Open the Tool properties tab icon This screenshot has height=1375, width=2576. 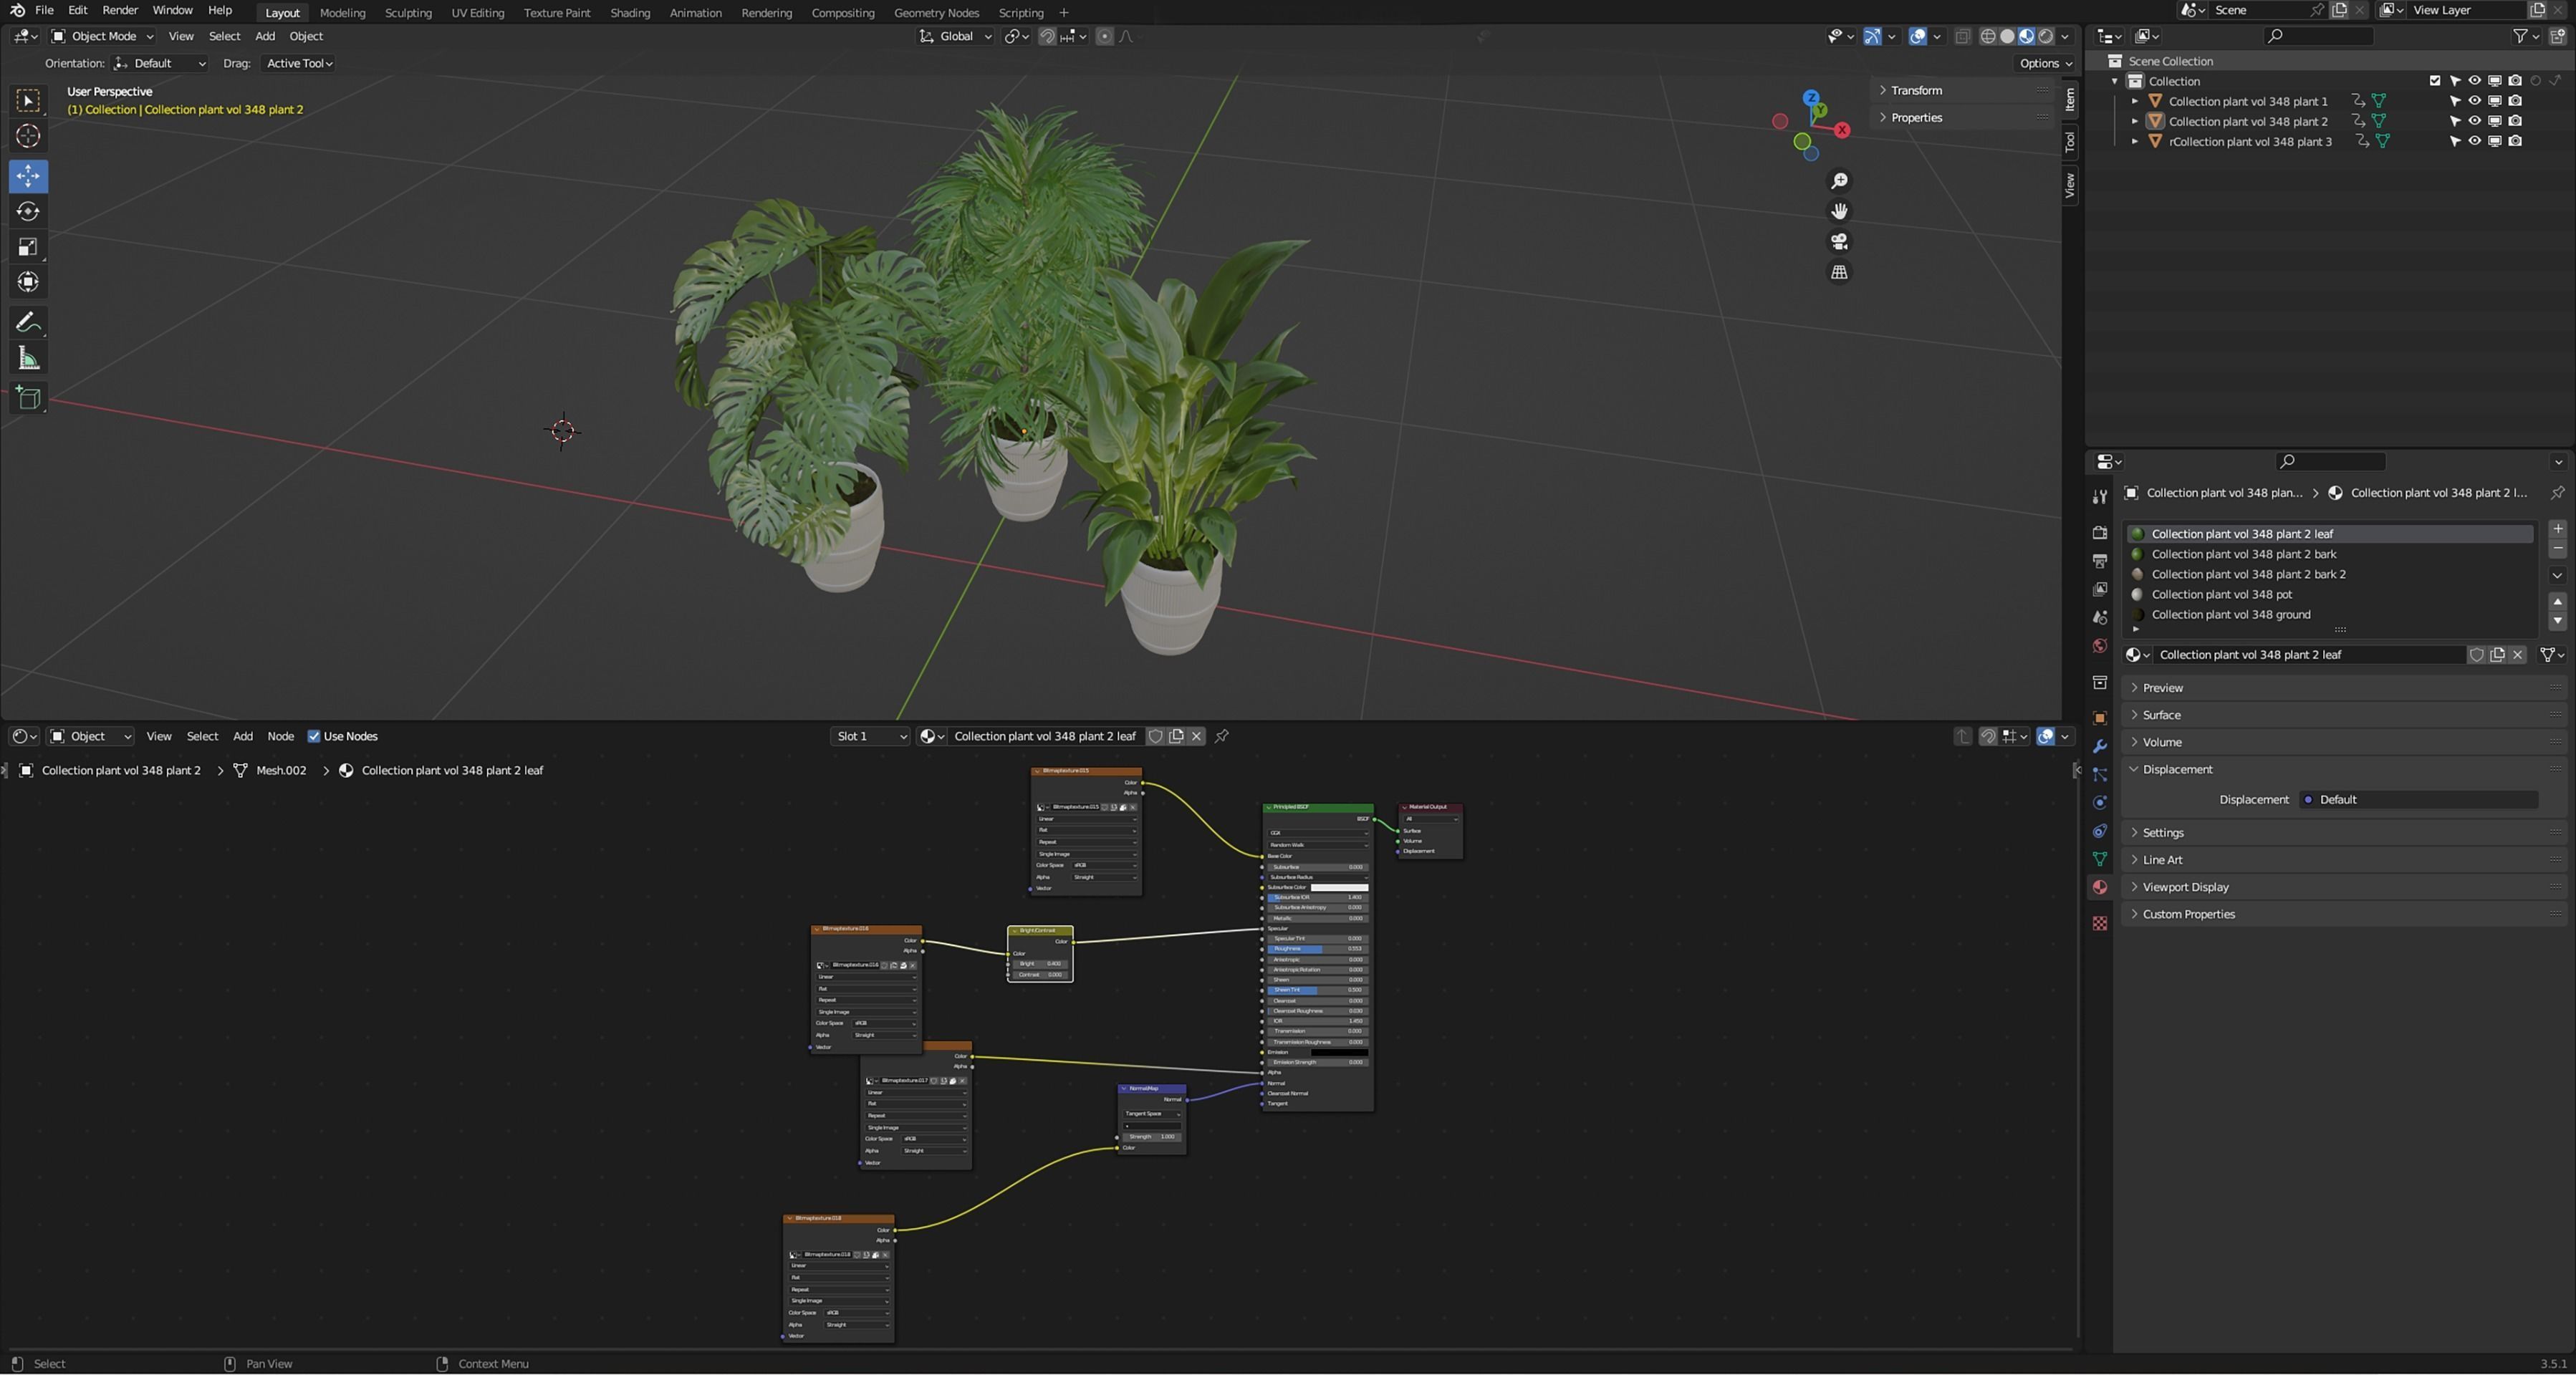click(x=2099, y=497)
